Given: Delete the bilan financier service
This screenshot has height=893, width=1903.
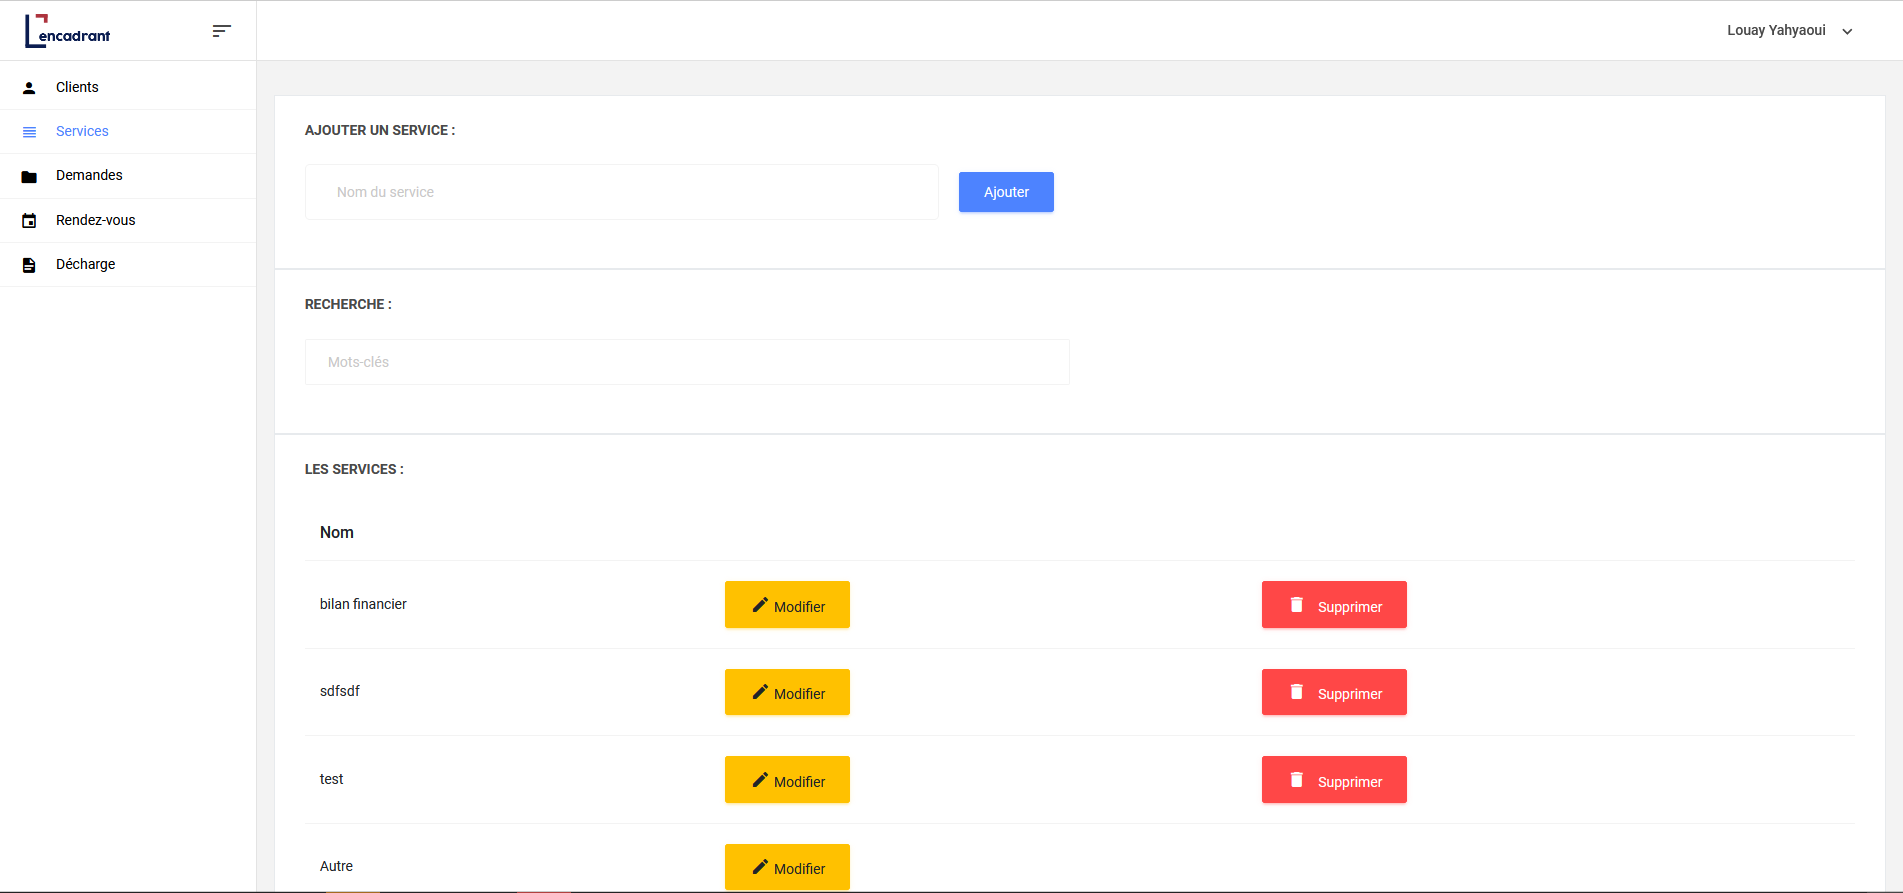Looking at the screenshot, I should 1334,605.
